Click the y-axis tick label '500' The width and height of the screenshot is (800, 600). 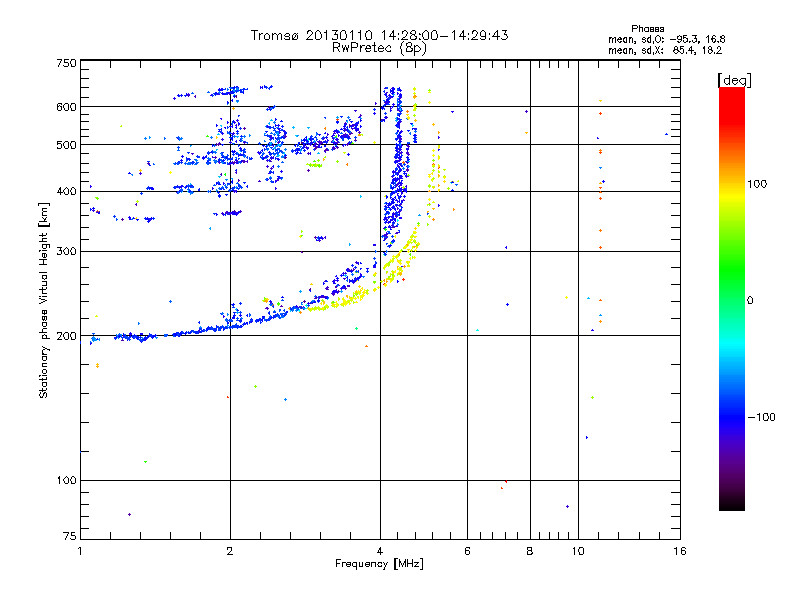coord(66,145)
